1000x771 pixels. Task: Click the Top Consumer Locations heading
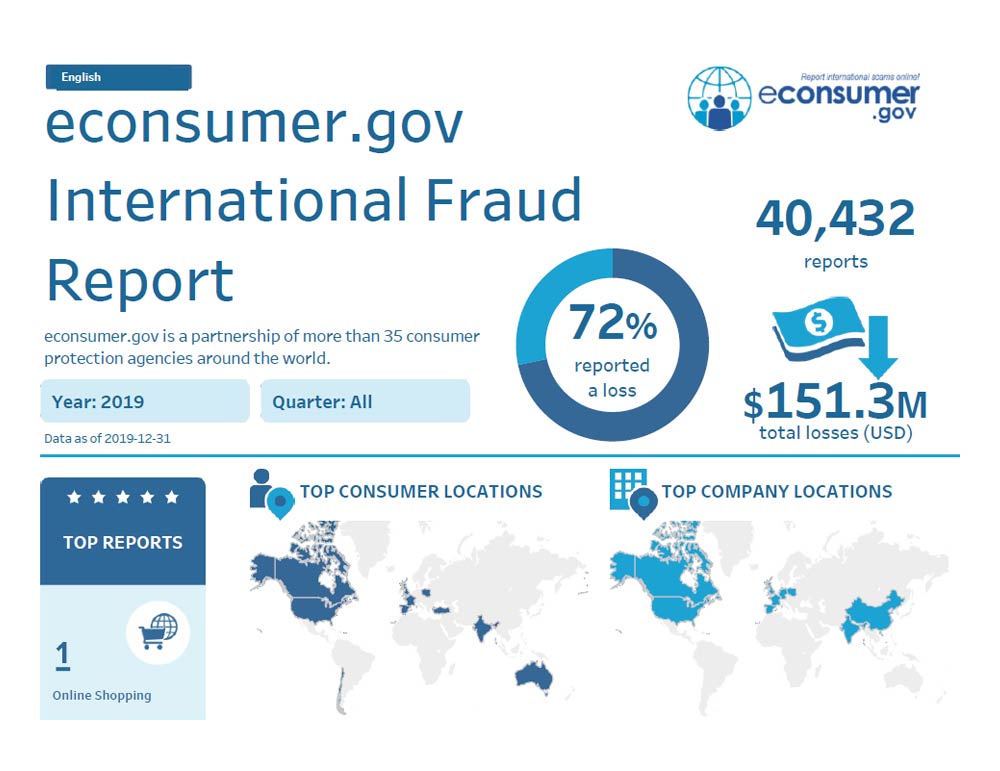click(x=421, y=491)
